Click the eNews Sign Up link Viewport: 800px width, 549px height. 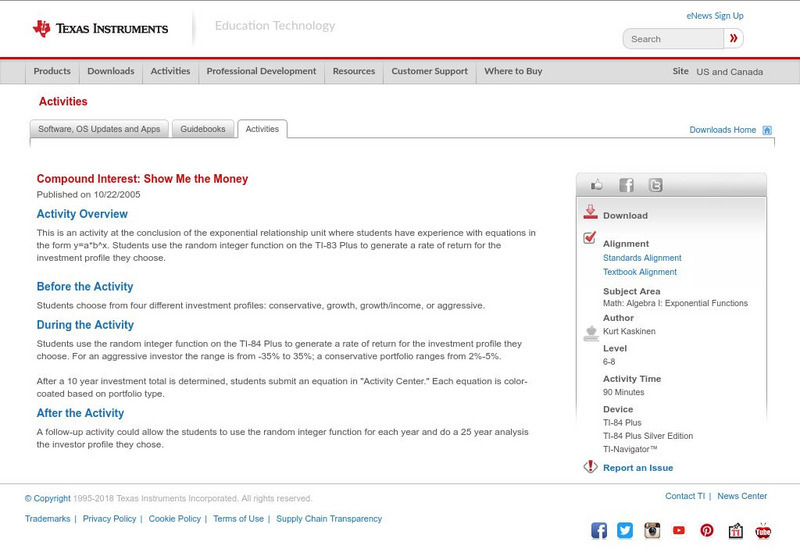point(715,16)
